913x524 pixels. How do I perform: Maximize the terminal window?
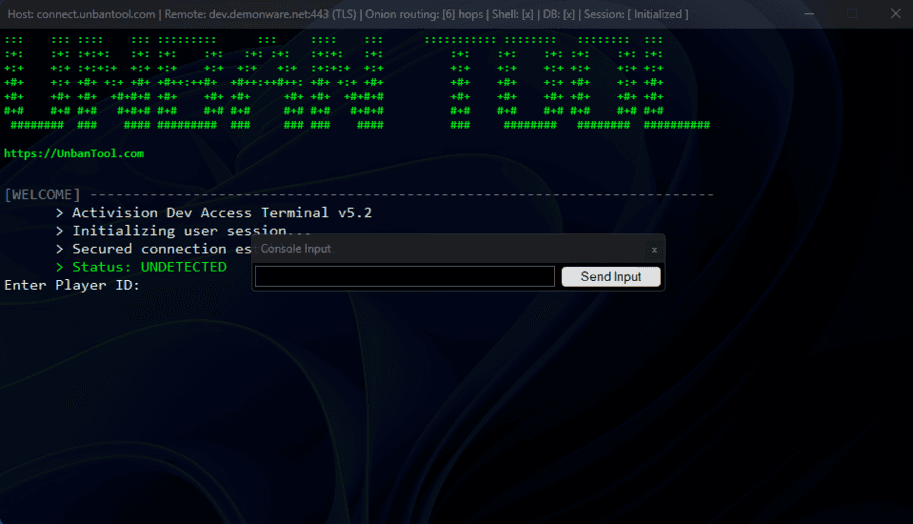(x=852, y=13)
